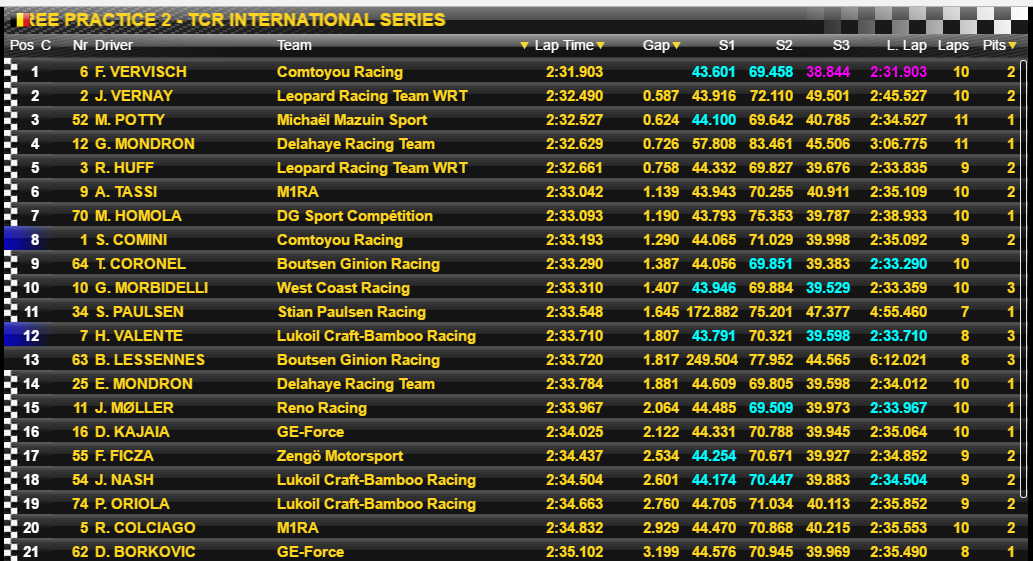The image size is (1033, 561).
Task: Click cyan S1 time 44.100
Action: click(x=713, y=120)
